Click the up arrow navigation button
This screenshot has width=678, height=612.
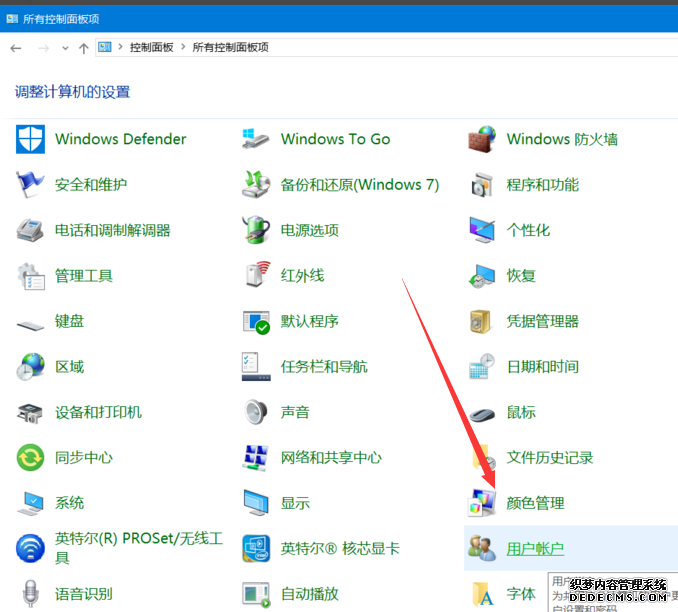click(83, 48)
